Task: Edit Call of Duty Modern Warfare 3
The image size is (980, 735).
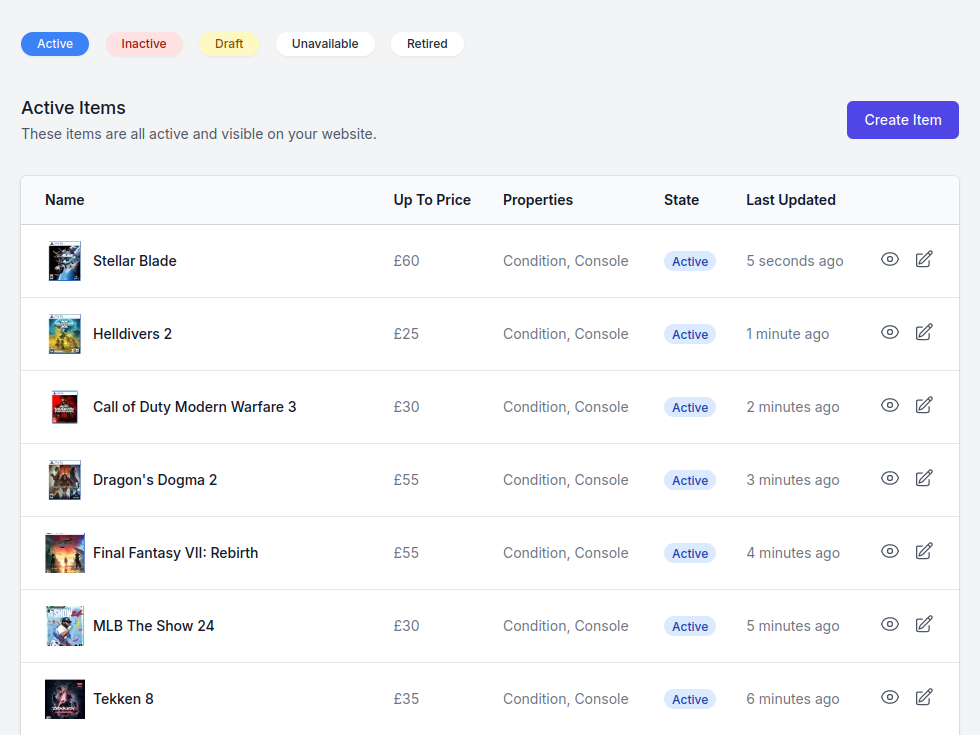Action: pos(924,406)
